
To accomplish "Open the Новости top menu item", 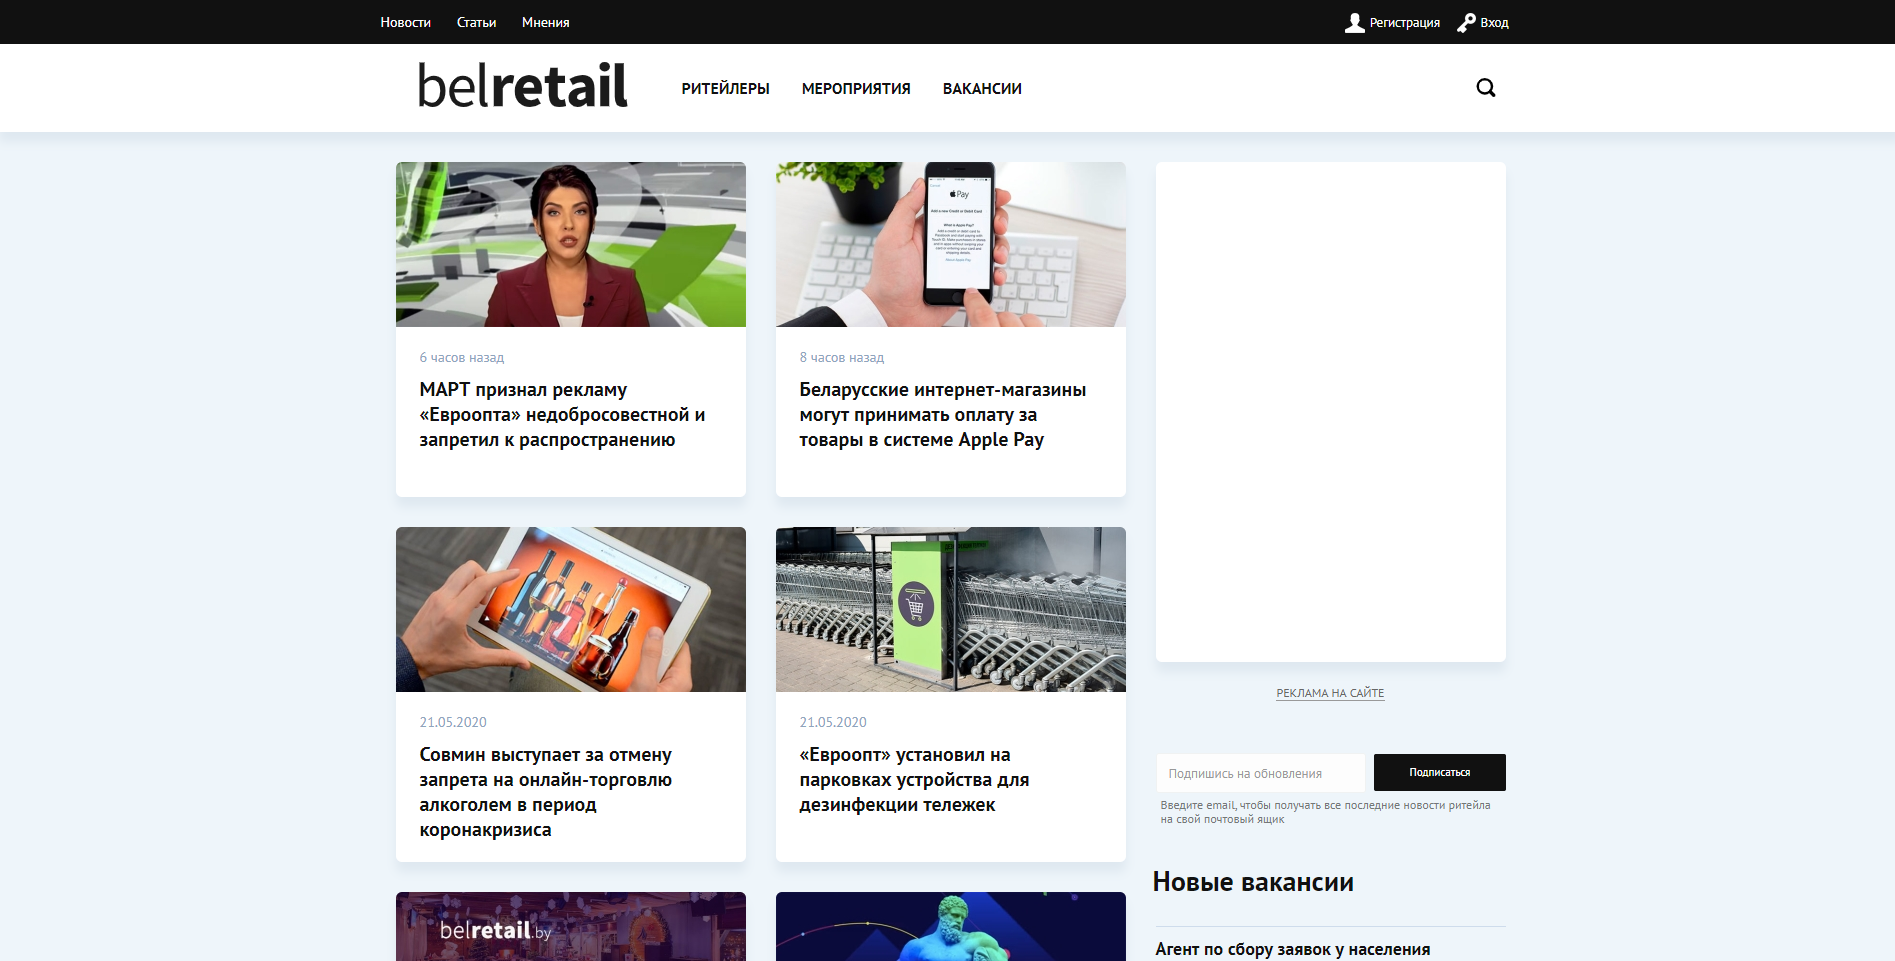I will click(405, 22).
